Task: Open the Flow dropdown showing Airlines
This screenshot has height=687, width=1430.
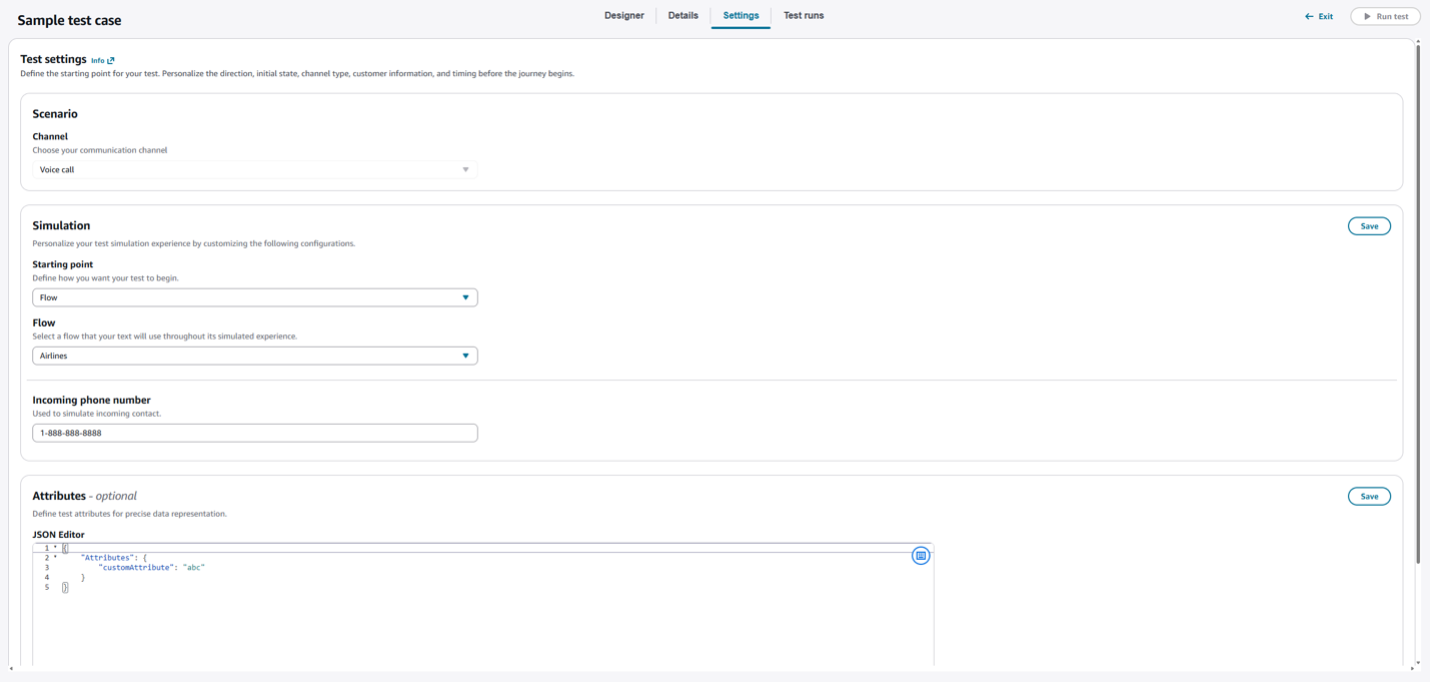Action: [x=254, y=356]
